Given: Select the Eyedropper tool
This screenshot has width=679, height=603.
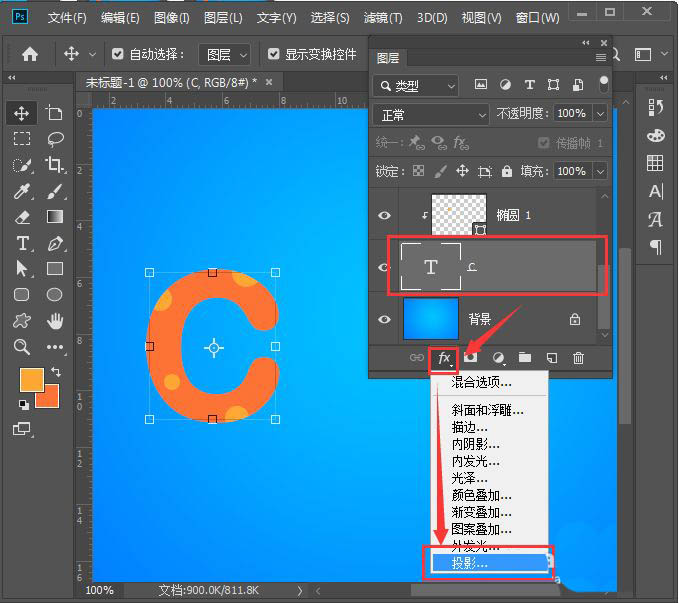Looking at the screenshot, I should (x=22, y=191).
